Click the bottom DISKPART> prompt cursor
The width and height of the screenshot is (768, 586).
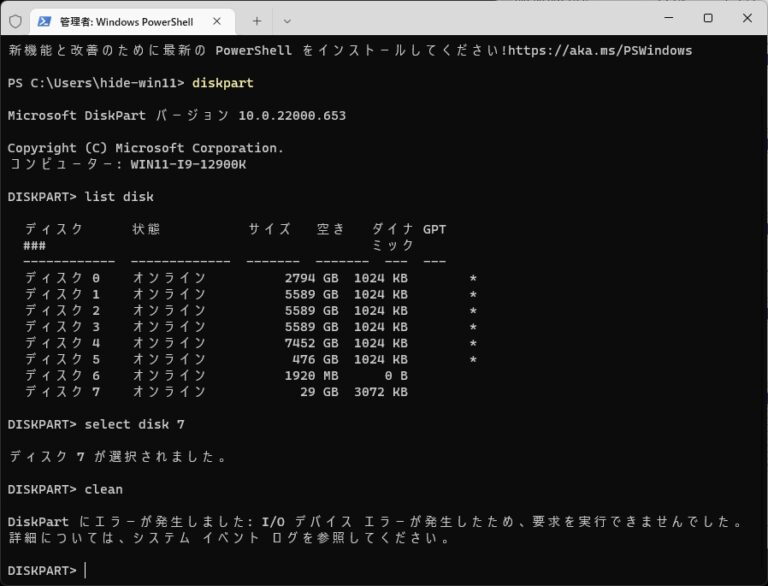tap(86, 570)
